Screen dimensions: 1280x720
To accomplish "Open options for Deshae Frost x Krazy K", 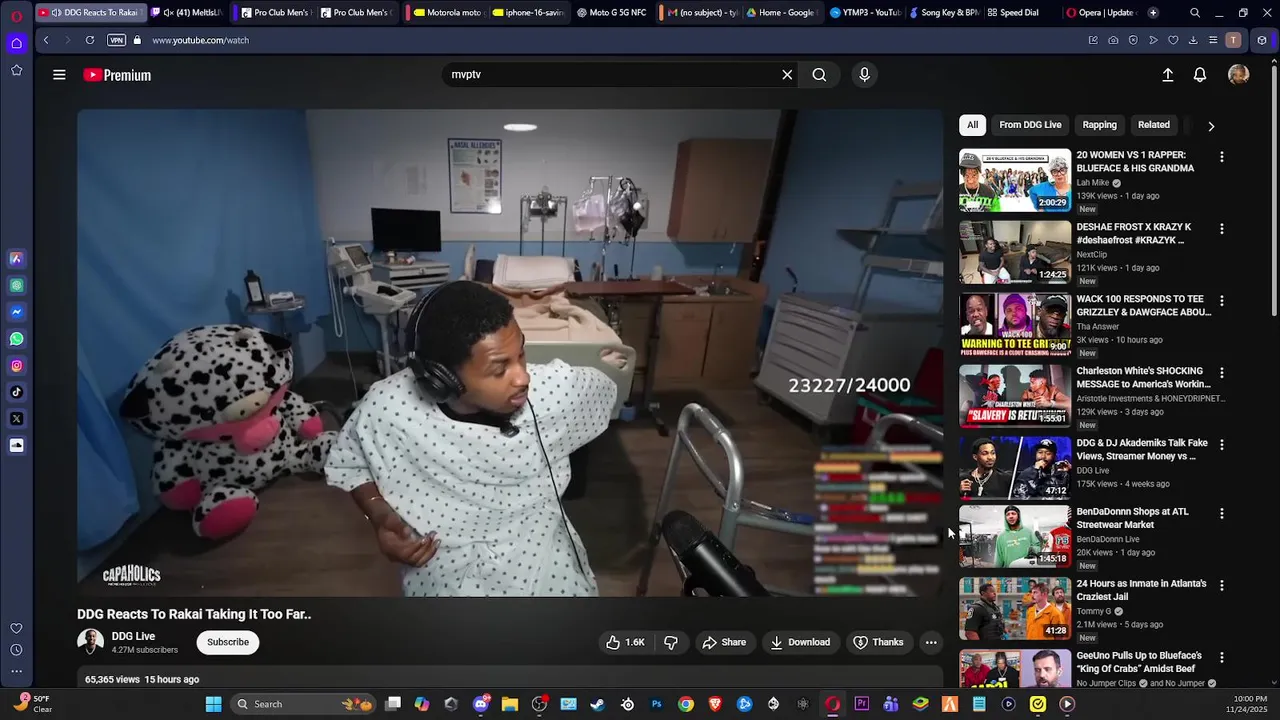I will (x=1221, y=229).
